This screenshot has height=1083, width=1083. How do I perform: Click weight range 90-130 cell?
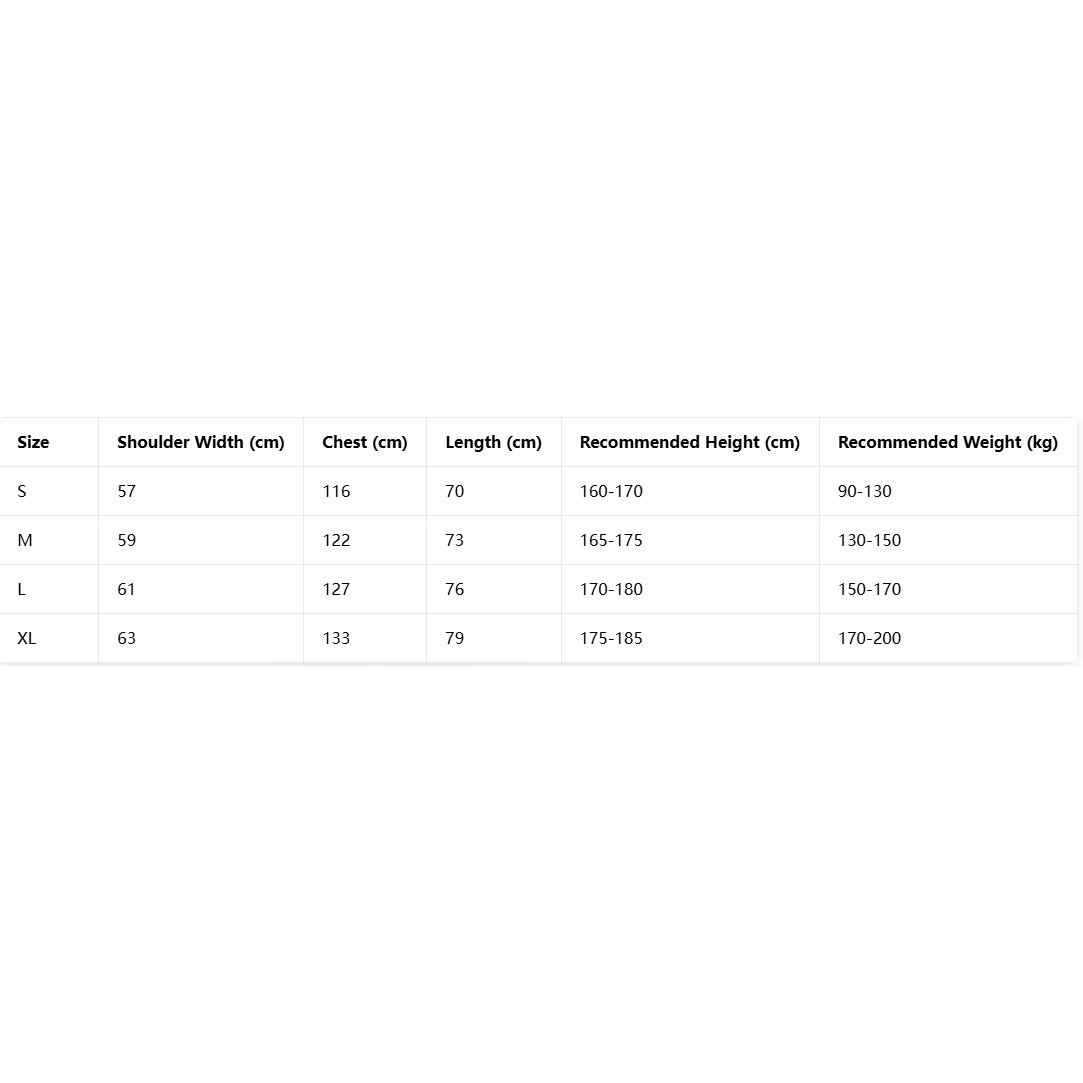(x=865, y=491)
